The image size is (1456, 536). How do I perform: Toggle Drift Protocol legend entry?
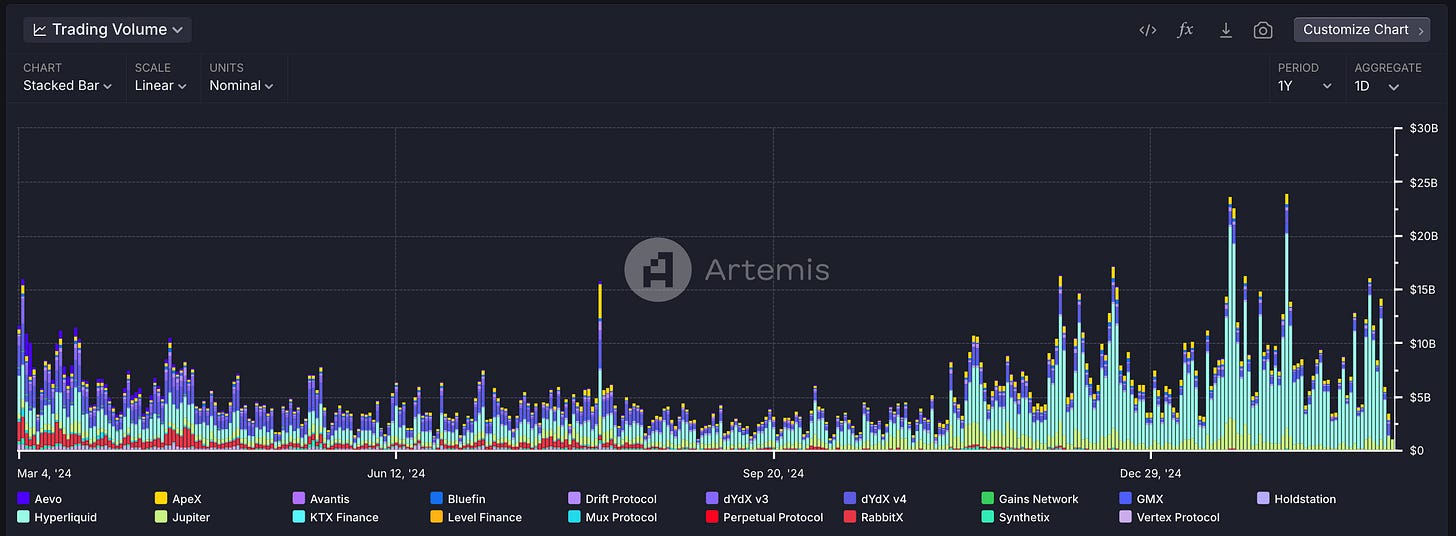point(612,499)
